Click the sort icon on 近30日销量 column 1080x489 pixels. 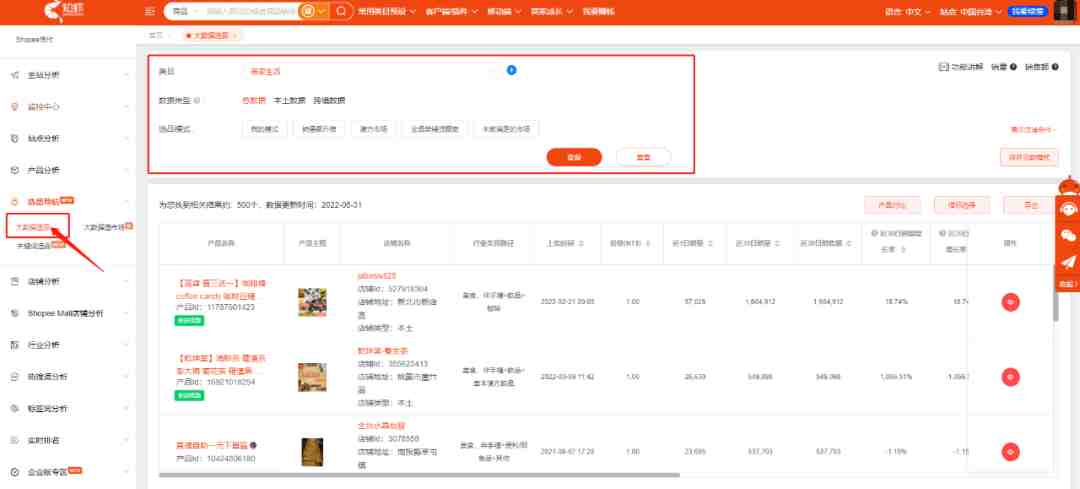click(778, 243)
